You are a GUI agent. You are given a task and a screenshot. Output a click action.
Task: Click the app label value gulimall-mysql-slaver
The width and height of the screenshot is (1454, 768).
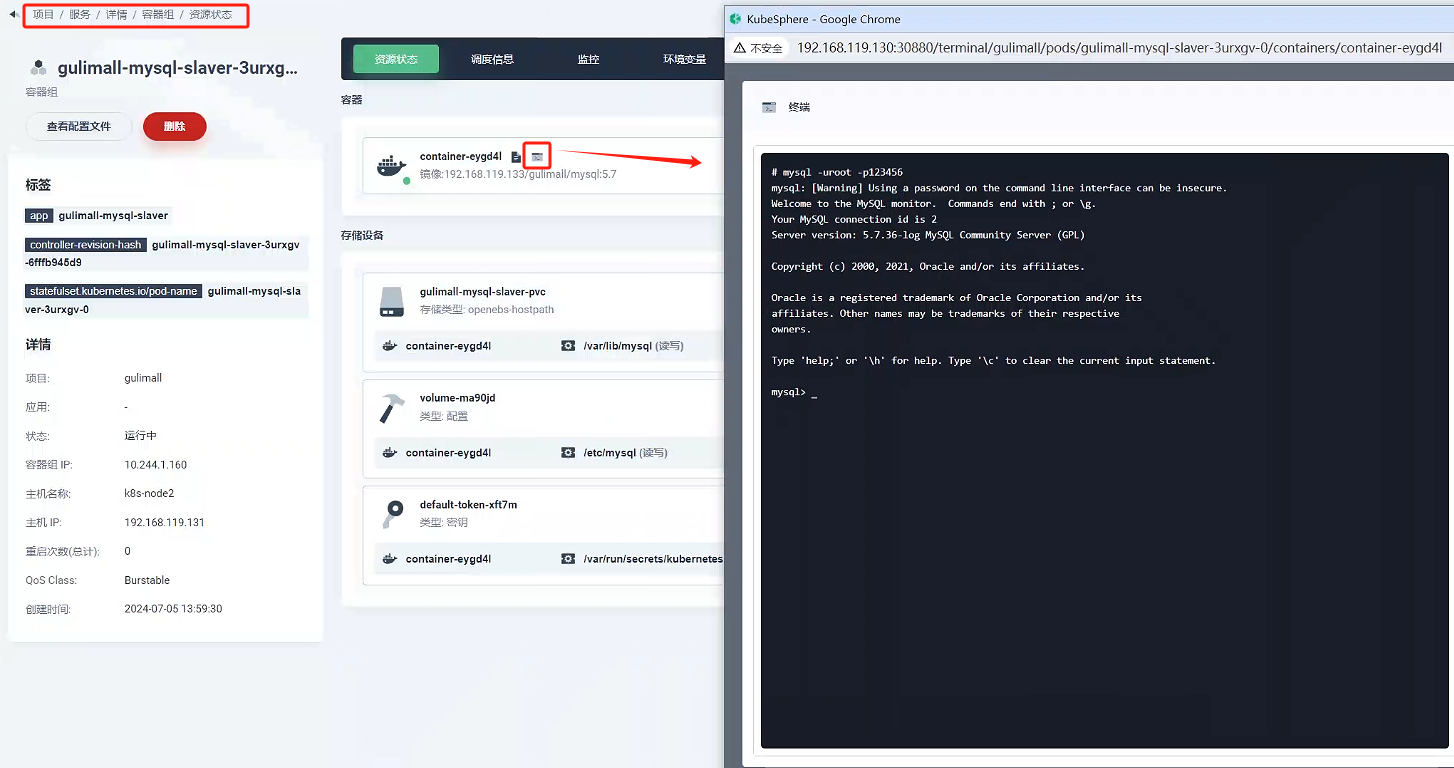click(x=113, y=215)
